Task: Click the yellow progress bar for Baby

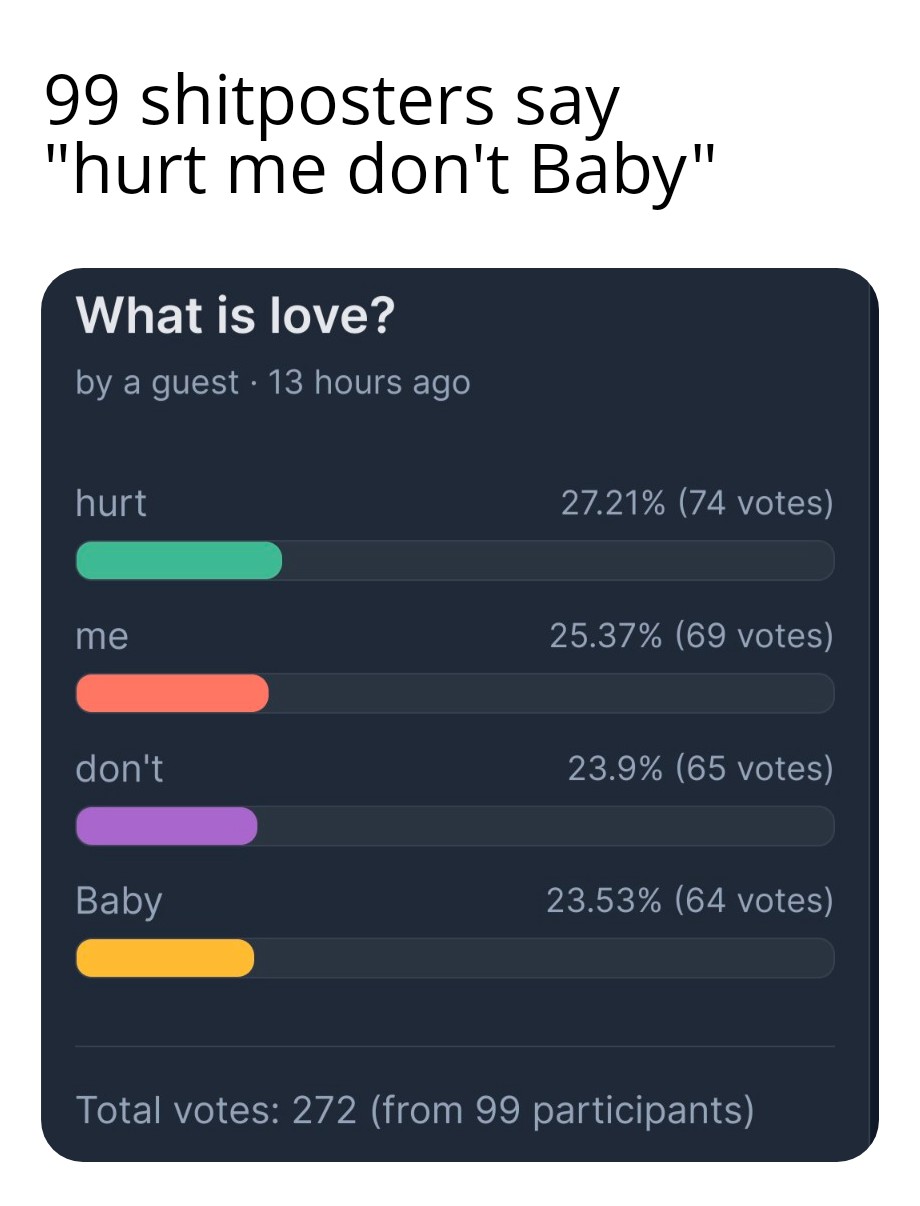Action: [x=165, y=958]
